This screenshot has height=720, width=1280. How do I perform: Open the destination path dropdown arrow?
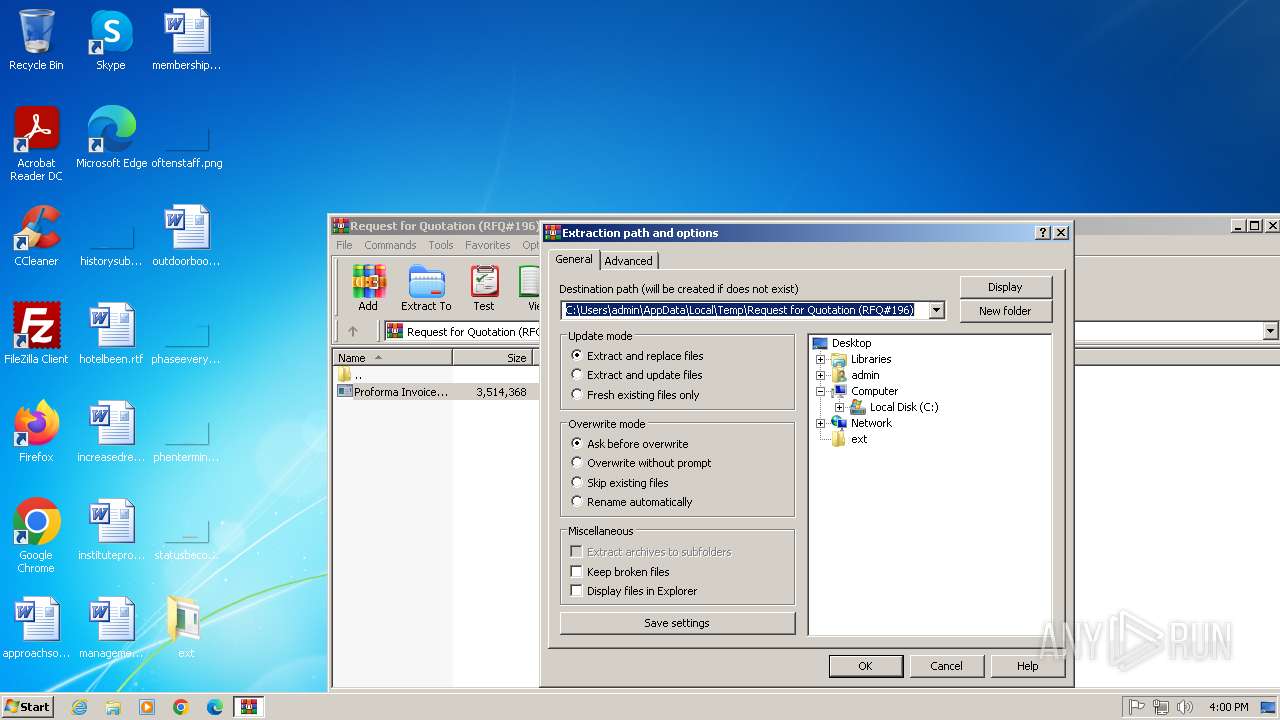tap(936, 310)
